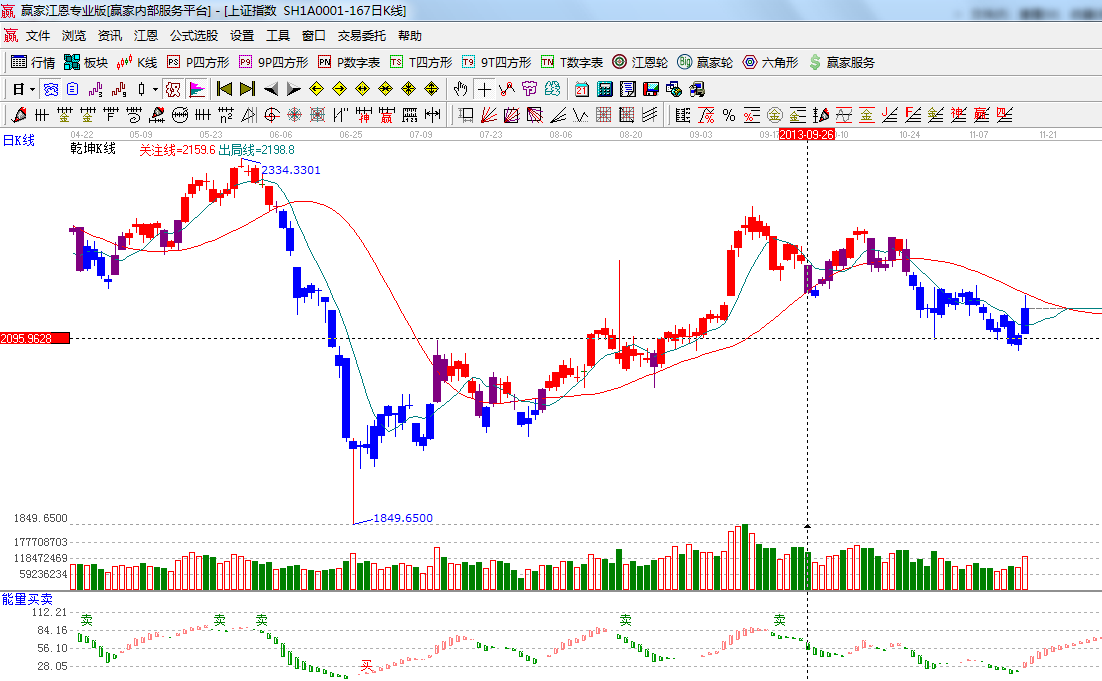The height and width of the screenshot is (681, 1102).
Task: Expand the candlestick chart type dropdown
Action: pyautogui.click(x=155, y=89)
